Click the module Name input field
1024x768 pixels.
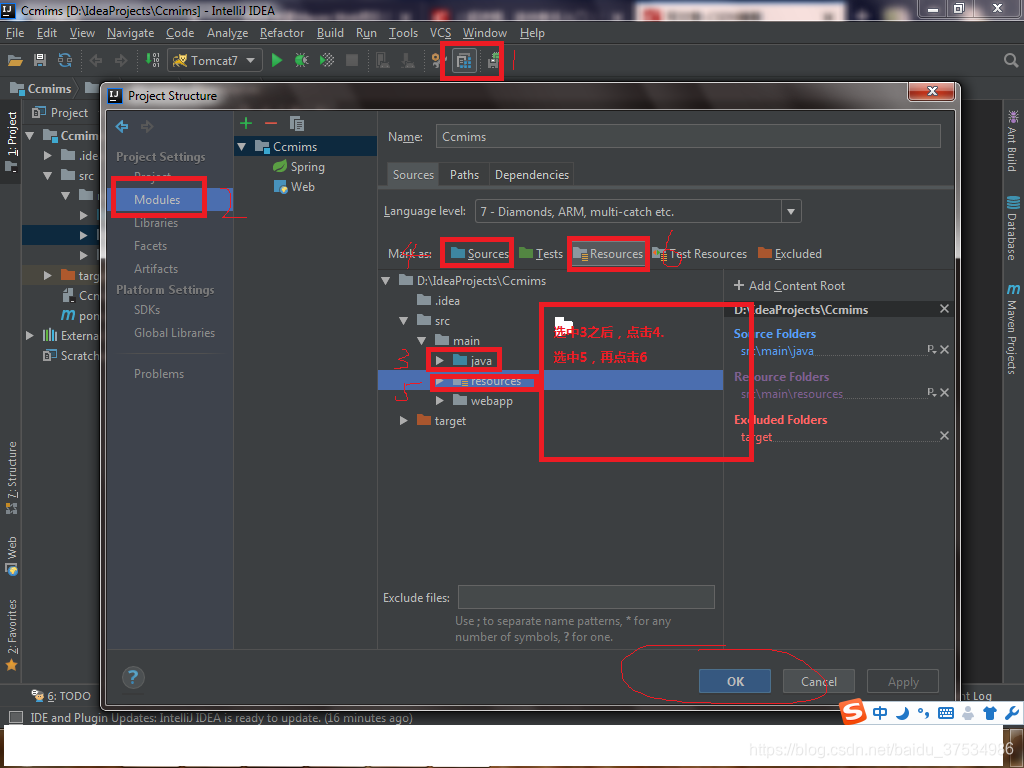[688, 136]
